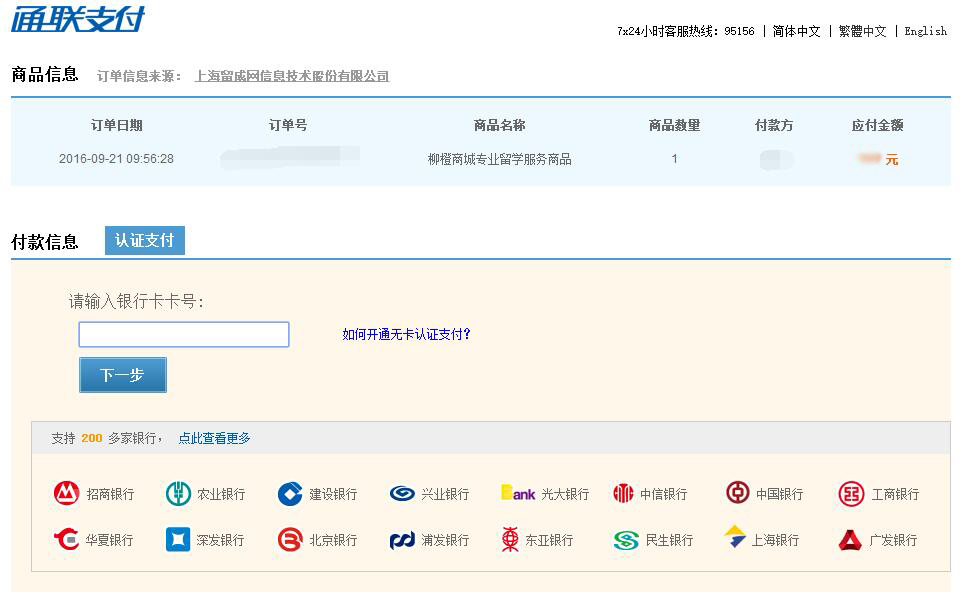Click the 广发银行 bank name text
Viewport: 964px width, 601px height.
pyautogui.click(x=893, y=540)
